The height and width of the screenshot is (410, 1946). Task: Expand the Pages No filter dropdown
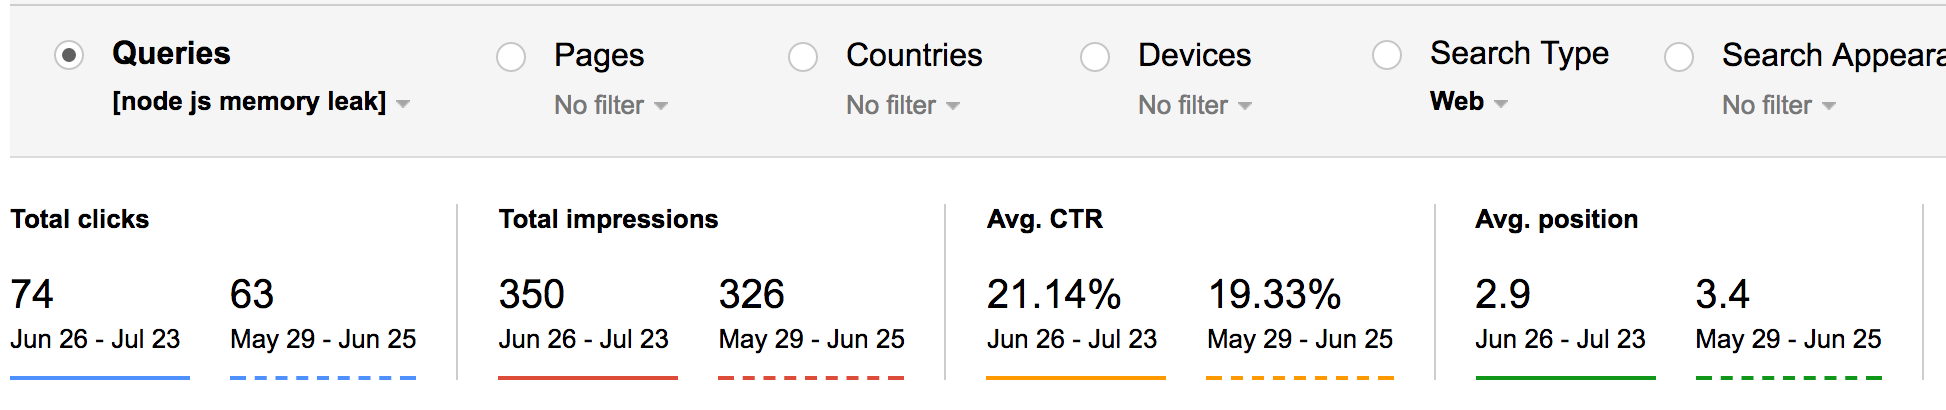610,105
